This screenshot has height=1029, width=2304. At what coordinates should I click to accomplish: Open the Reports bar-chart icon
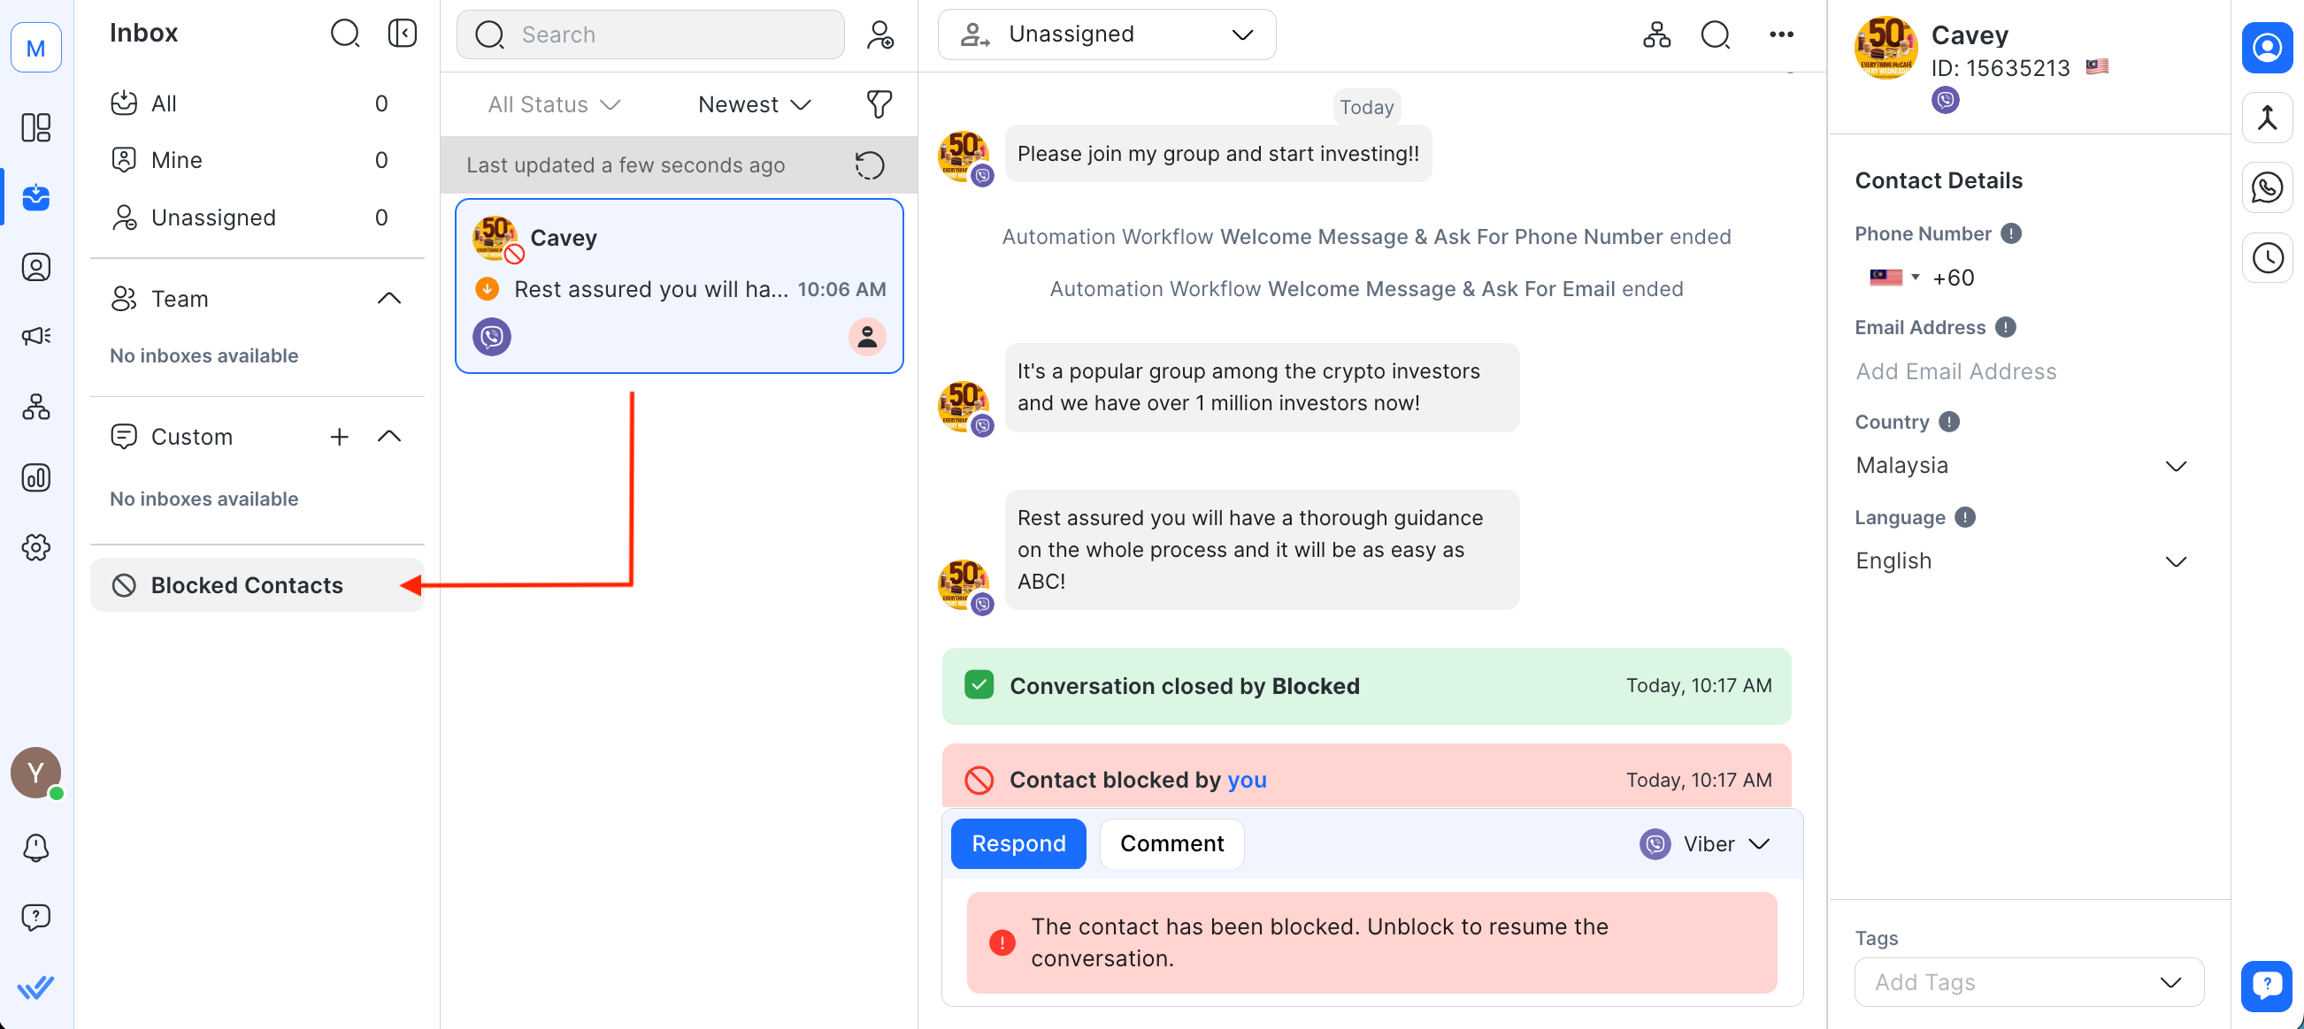coord(36,478)
